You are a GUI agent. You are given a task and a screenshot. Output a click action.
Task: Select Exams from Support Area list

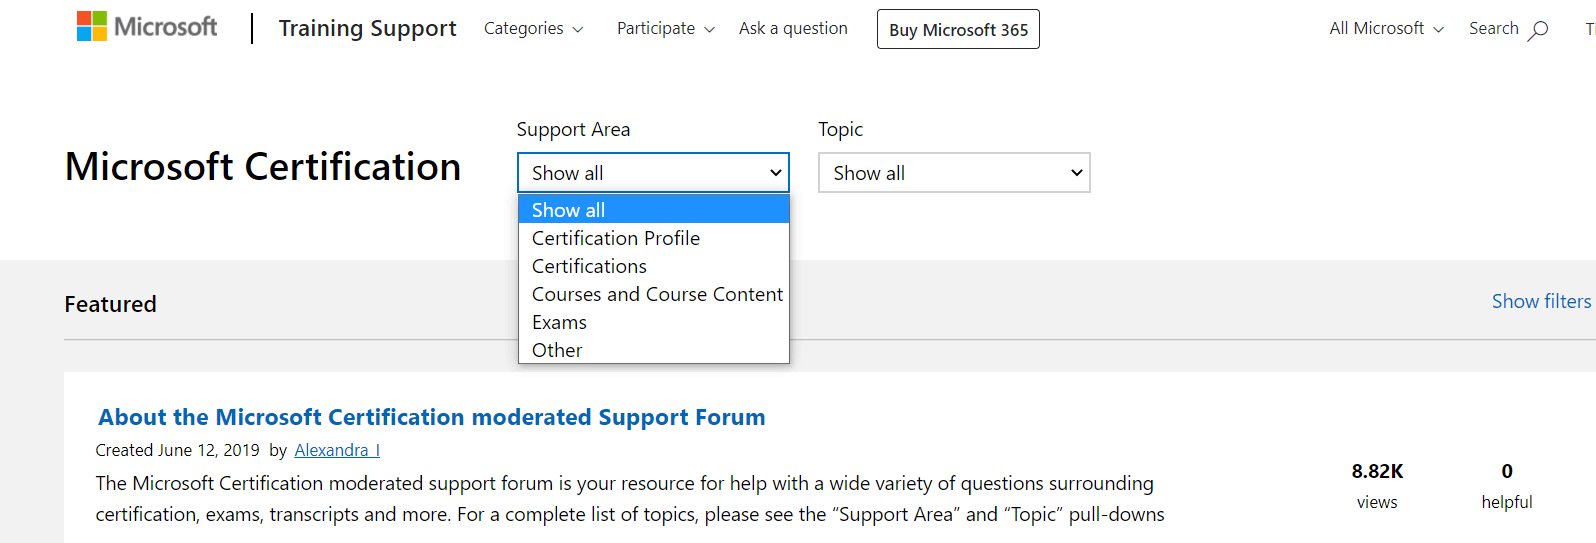click(654, 322)
